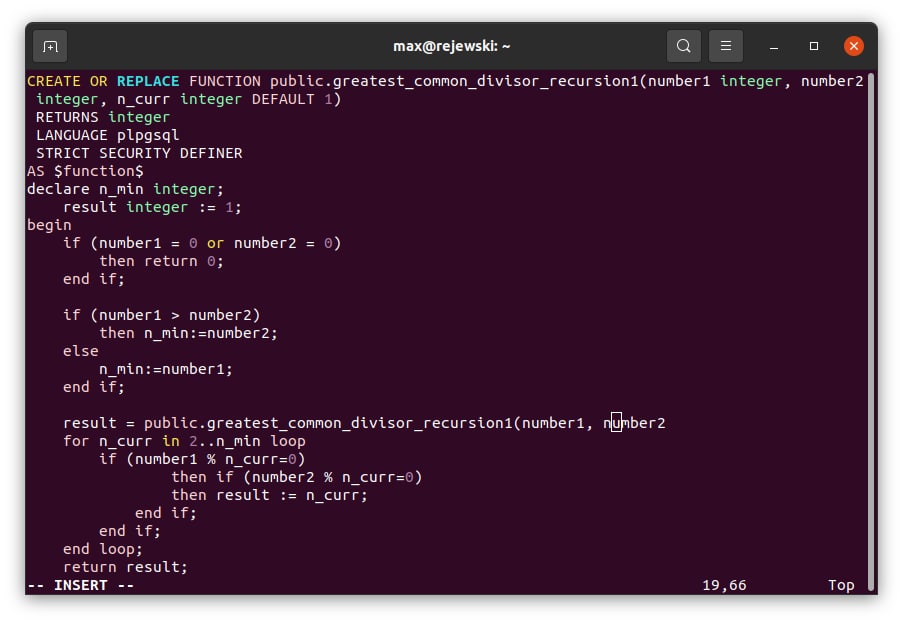Open the terminal search
The width and height of the screenshot is (903, 623).
pos(684,46)
